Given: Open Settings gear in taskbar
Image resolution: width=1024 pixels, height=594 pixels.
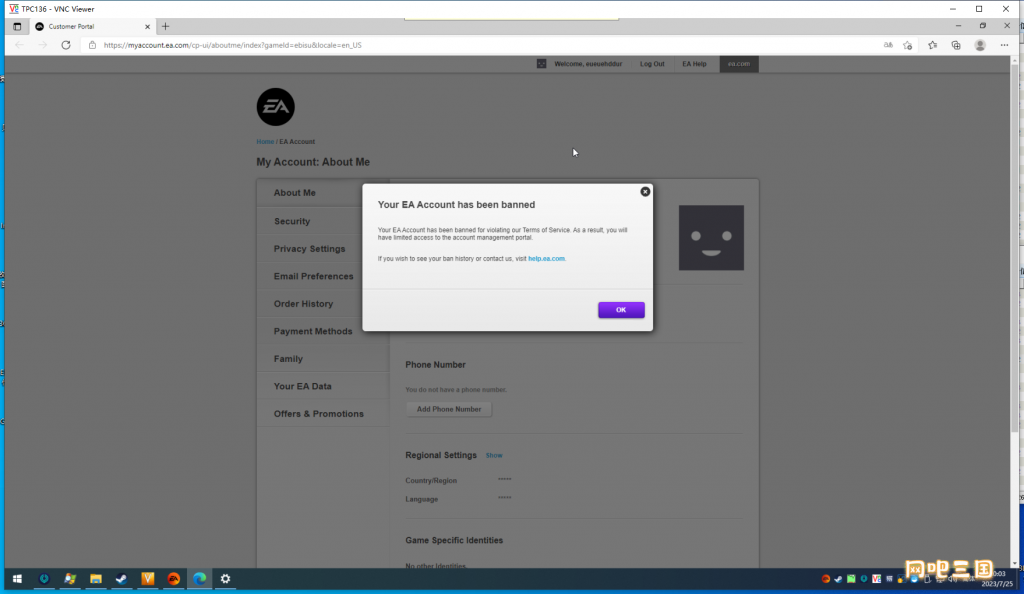Looking at the screenshot, I should pyautogui.click(x=225, y=579).
